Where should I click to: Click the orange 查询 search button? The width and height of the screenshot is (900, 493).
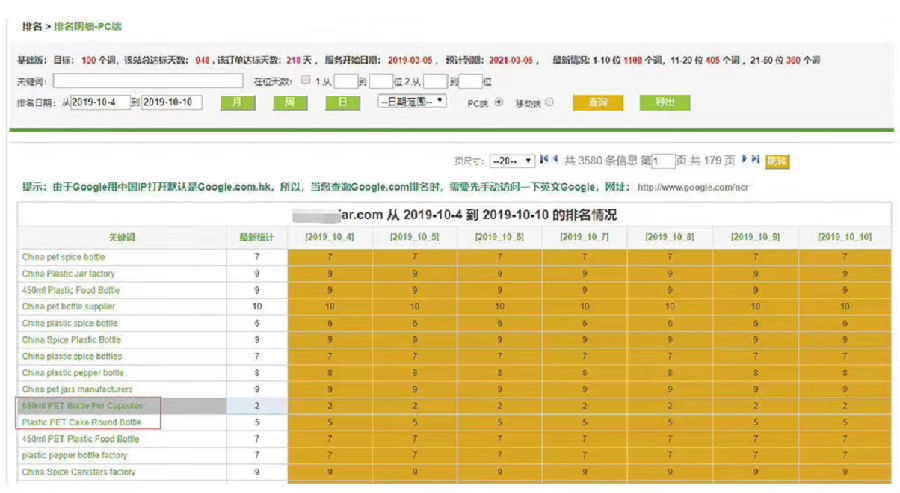click(x=598, y=102)
